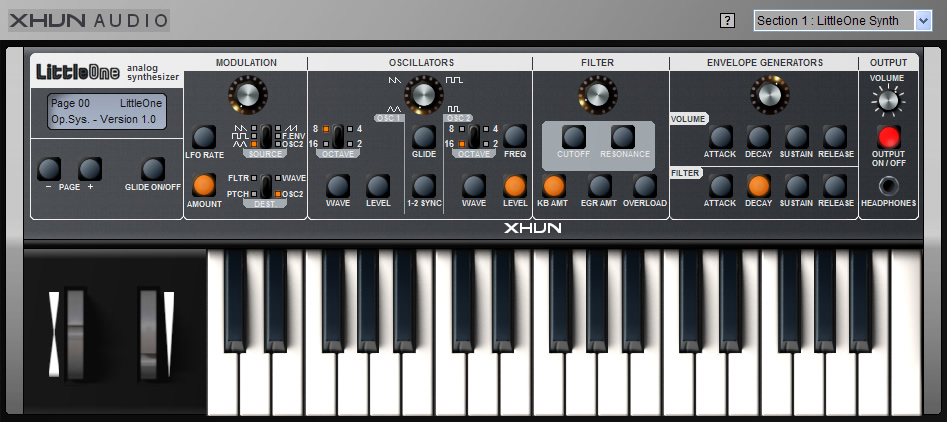The image size is (947, 422).
Task: Select the Overload button
Action: pyautogui.click(x=644, y=187)
